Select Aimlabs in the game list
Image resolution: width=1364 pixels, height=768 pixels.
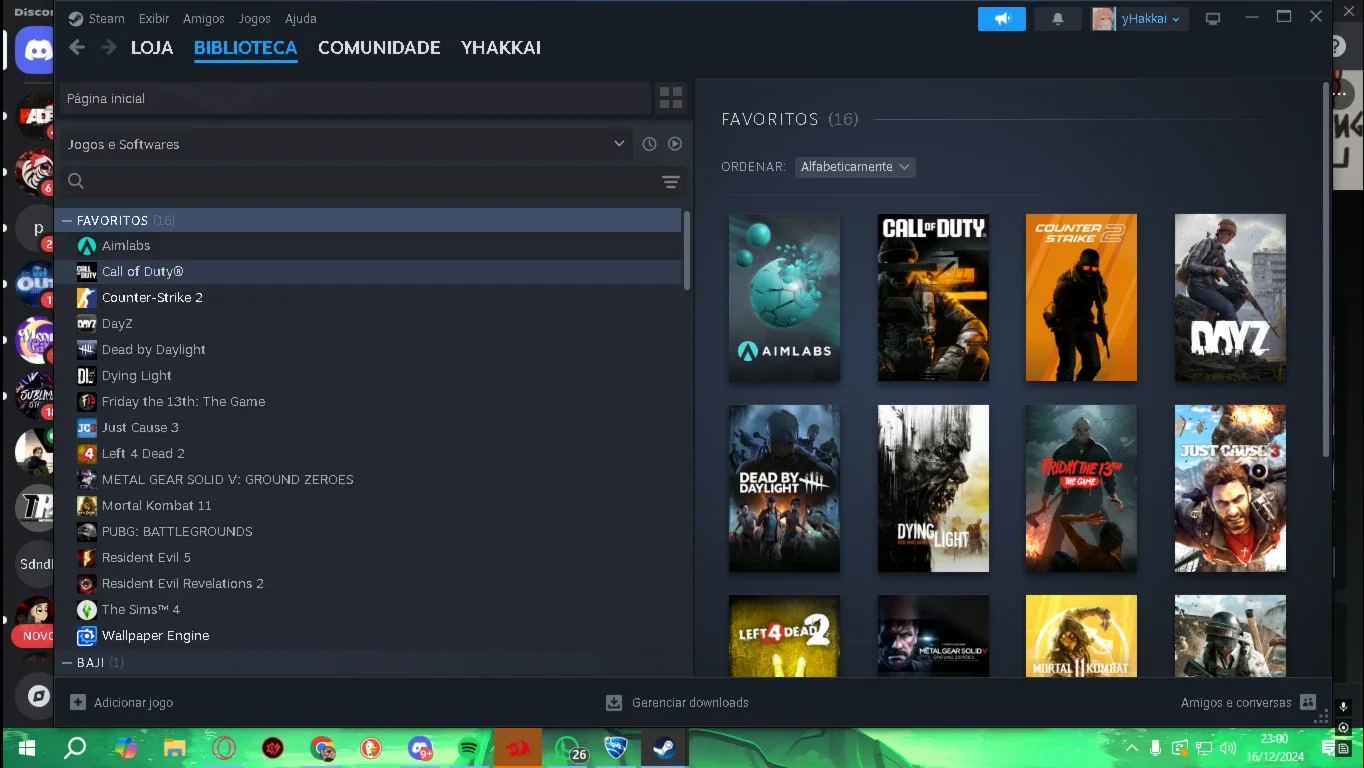[x=368, y=245]
